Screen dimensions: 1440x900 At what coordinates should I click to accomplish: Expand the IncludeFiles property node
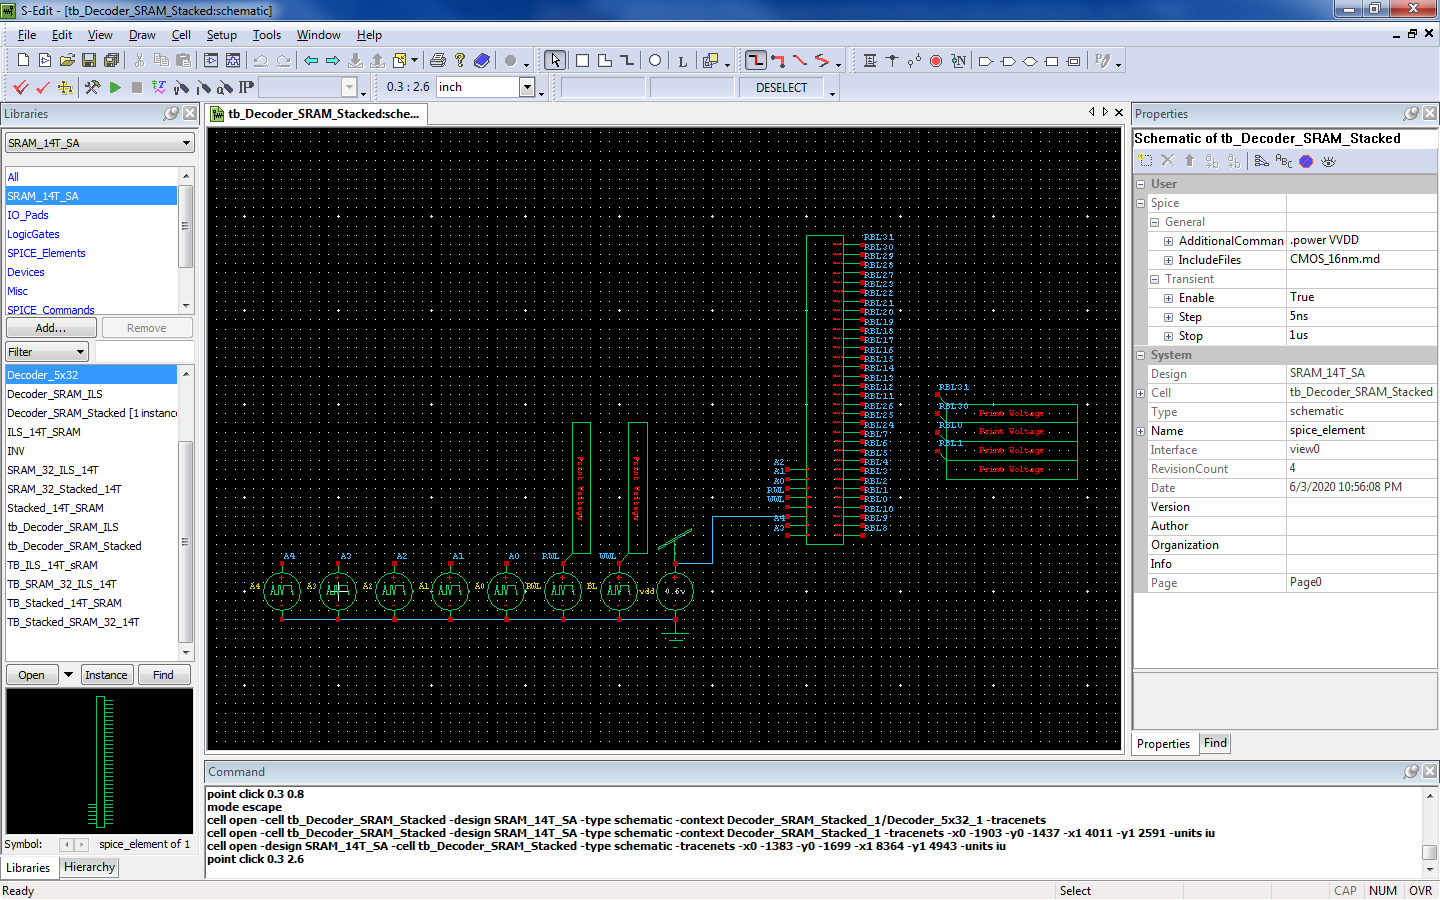[1168, 260]
